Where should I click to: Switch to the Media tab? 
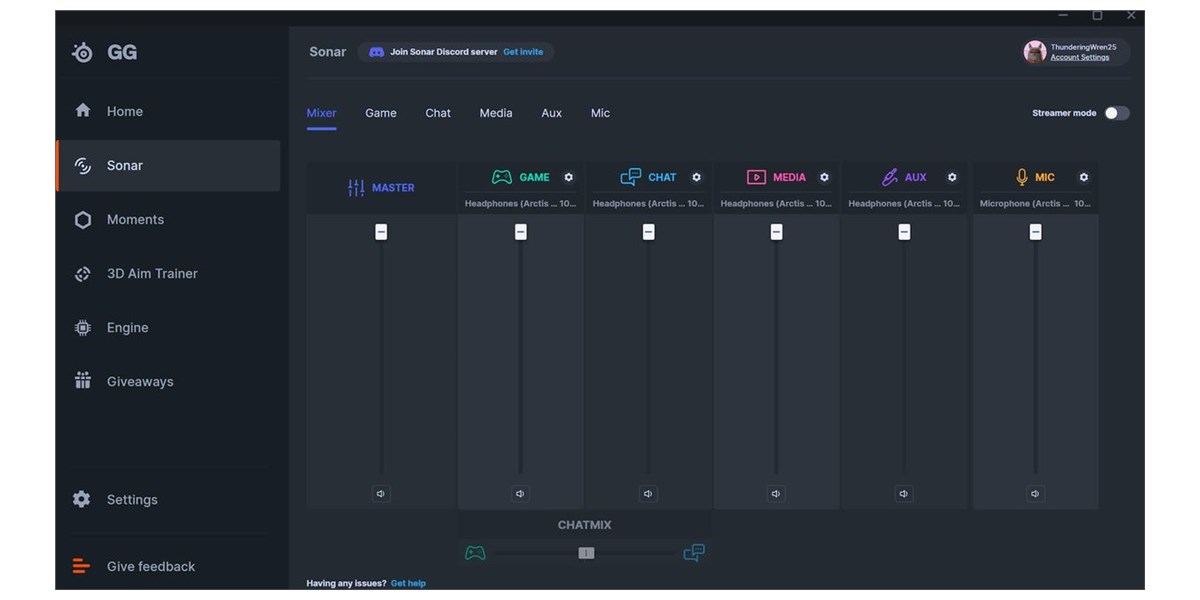point(496,113)
